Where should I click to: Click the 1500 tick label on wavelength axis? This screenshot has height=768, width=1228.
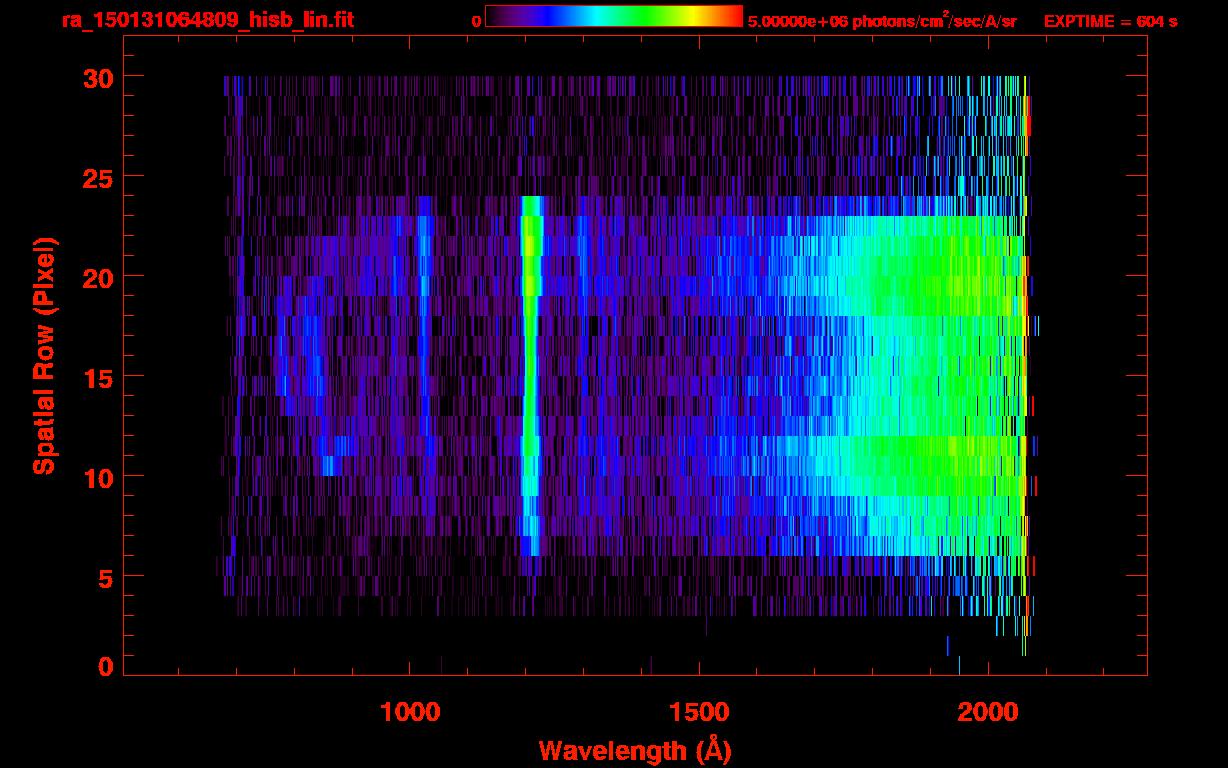[x=699, y=712]
